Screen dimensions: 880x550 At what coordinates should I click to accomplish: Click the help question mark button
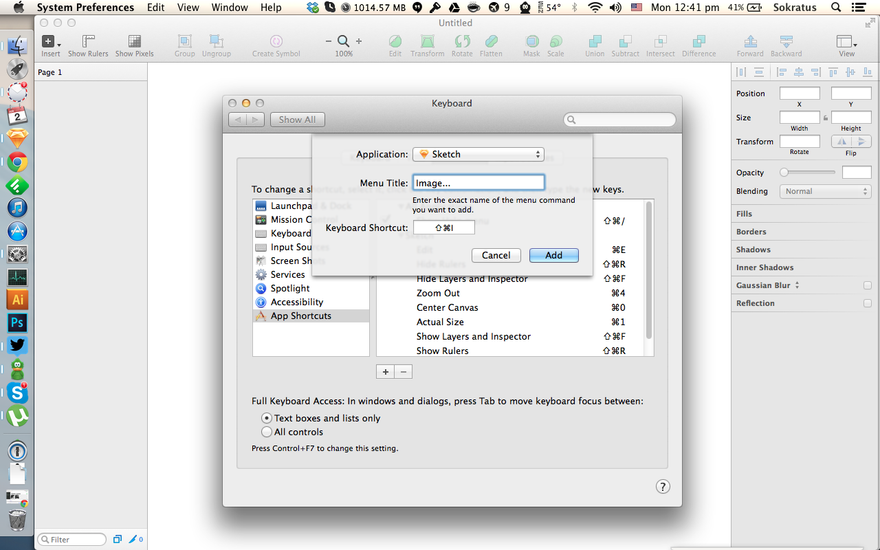(663, 487)
